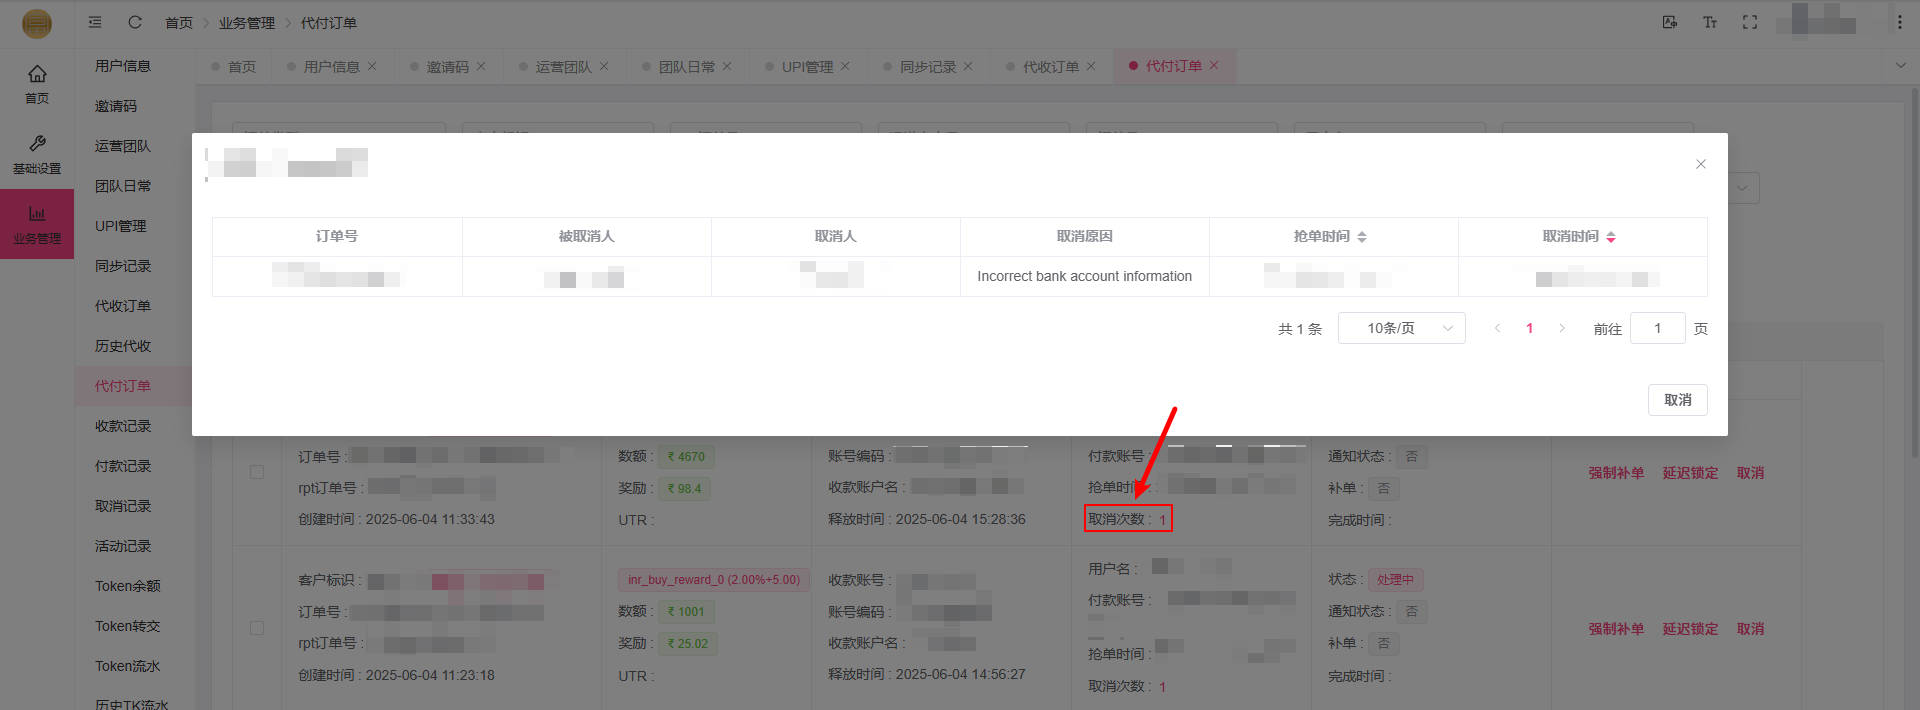
Task: Click the fullscreen toggle icon
Action: (x=1749, y=22)
